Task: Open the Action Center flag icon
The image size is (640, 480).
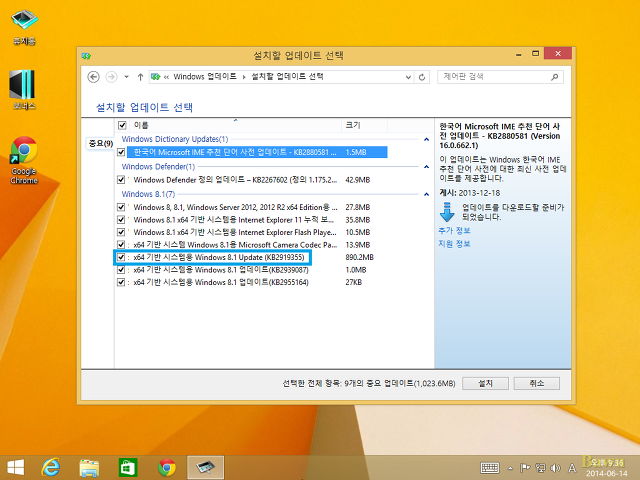Action: pyautogui.click(x=525, y=468)
